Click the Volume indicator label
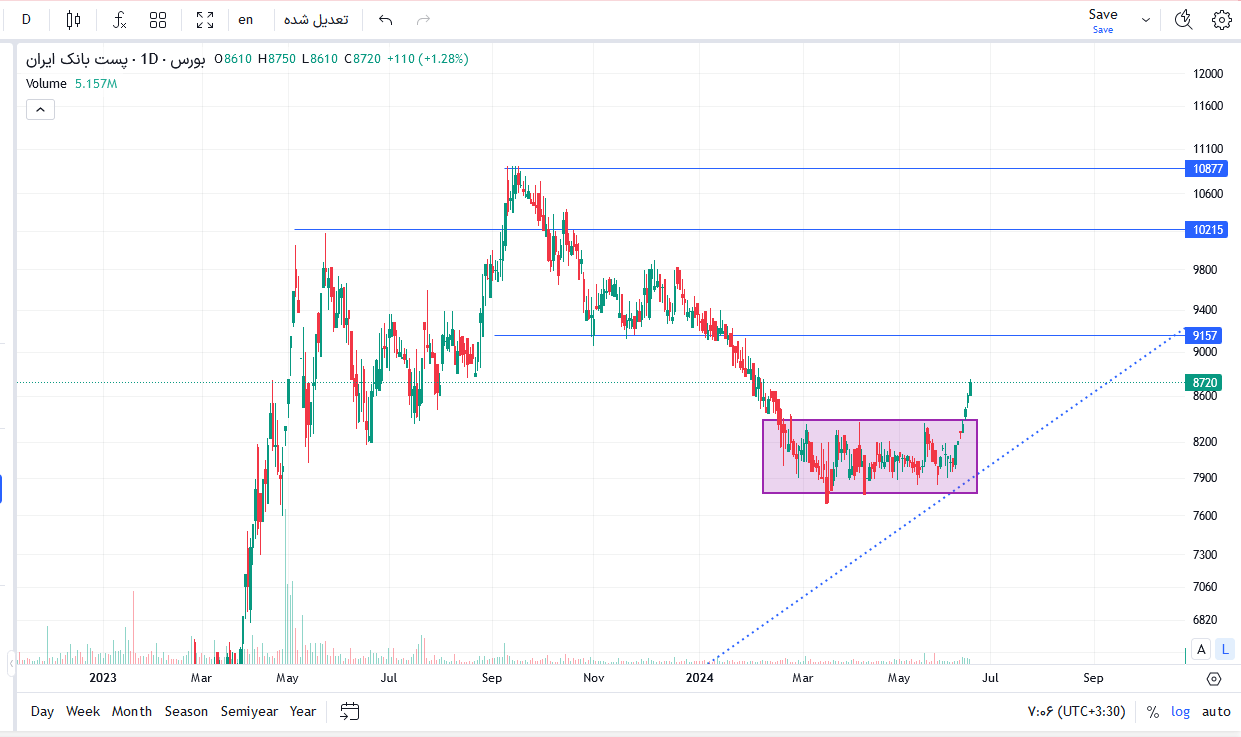The width and height of the screenshot is (1241, 737). pyautogui.click(x=46, y=84)
